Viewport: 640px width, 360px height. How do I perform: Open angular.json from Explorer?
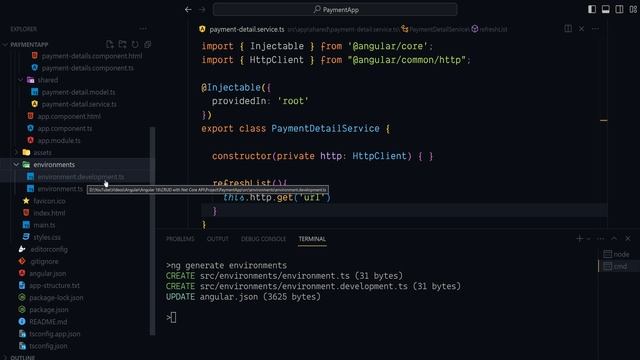47,273
